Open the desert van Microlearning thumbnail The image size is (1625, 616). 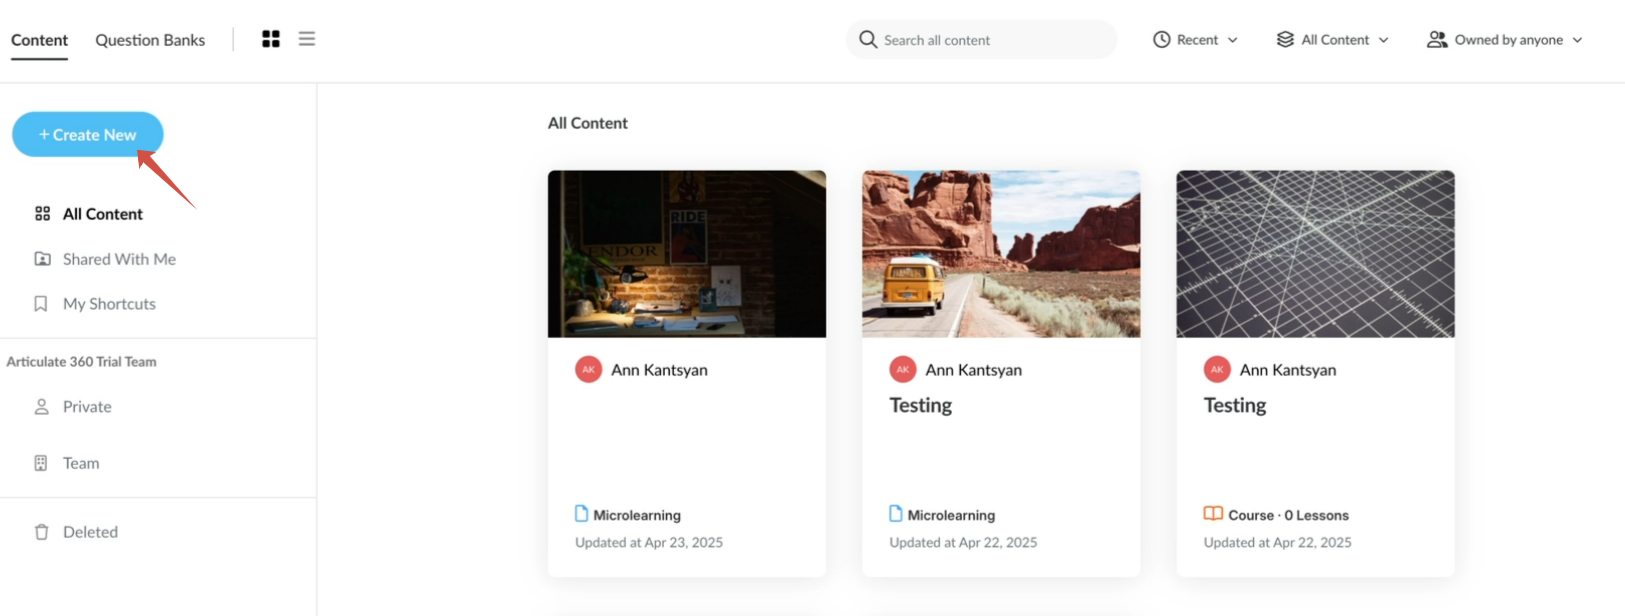1001,254
